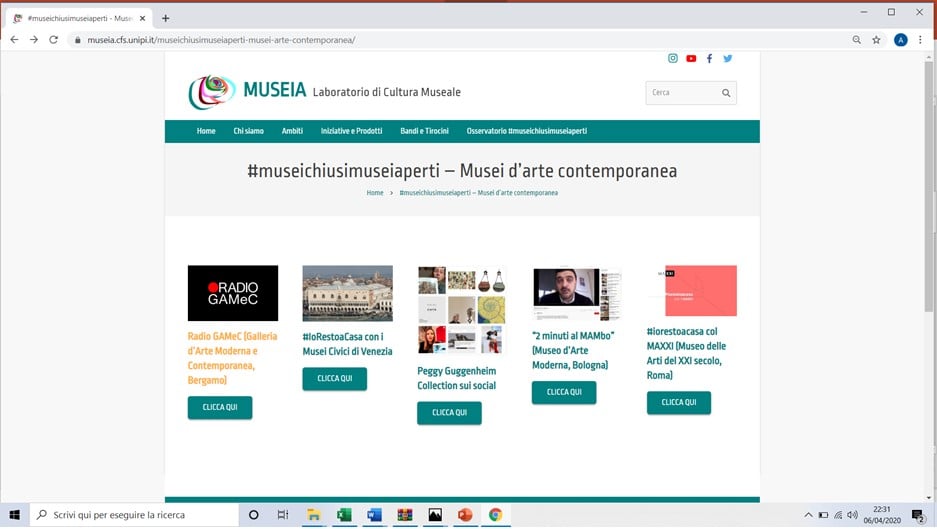The height and width of the screenshot is (529, 937).
Task: Click the MUSEIA swirl logo
Action: (x=212, y=91)
